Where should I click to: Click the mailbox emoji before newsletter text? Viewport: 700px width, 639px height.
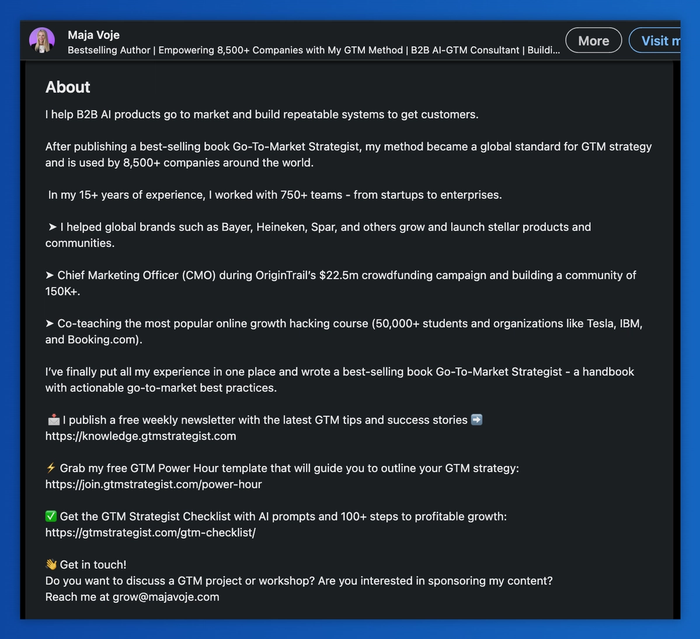(x=54, y=420)
